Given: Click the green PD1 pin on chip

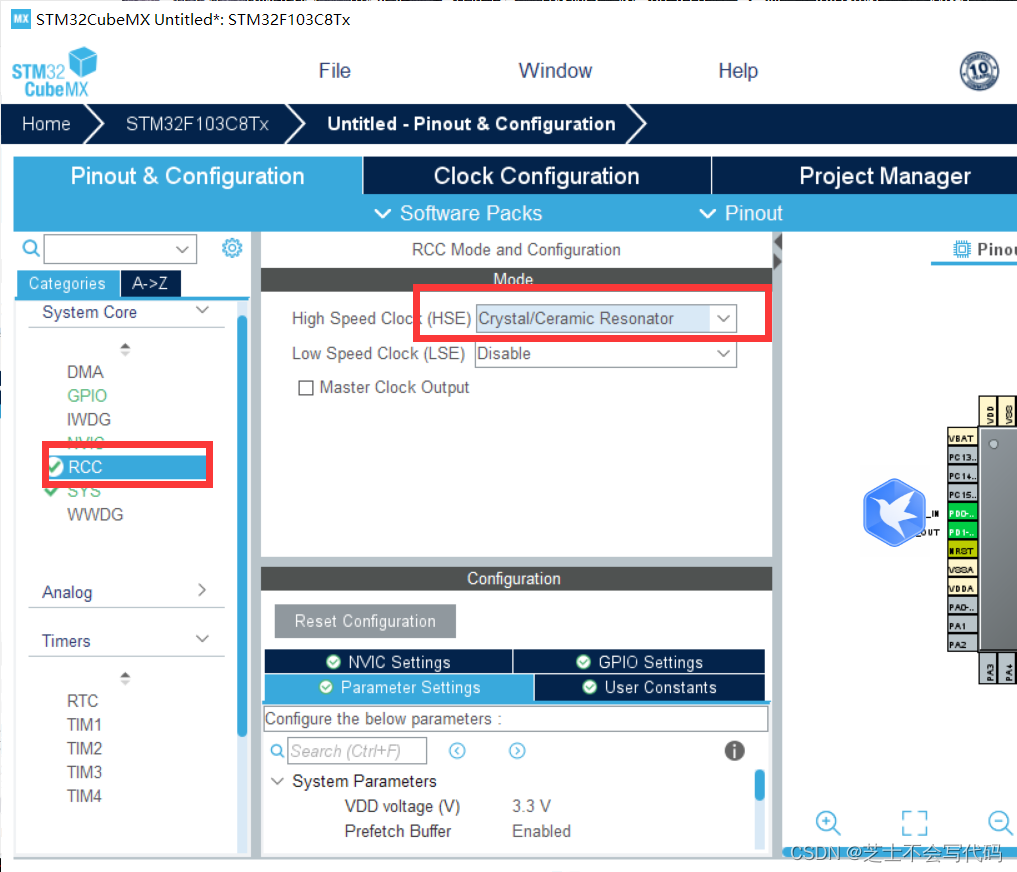Looking at the screenshot, I should [x=962, y=532].
